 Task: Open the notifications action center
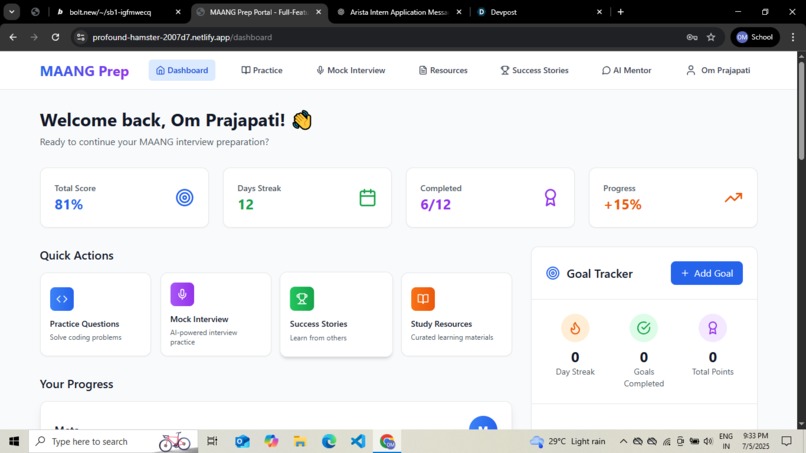tap(786, 441)
